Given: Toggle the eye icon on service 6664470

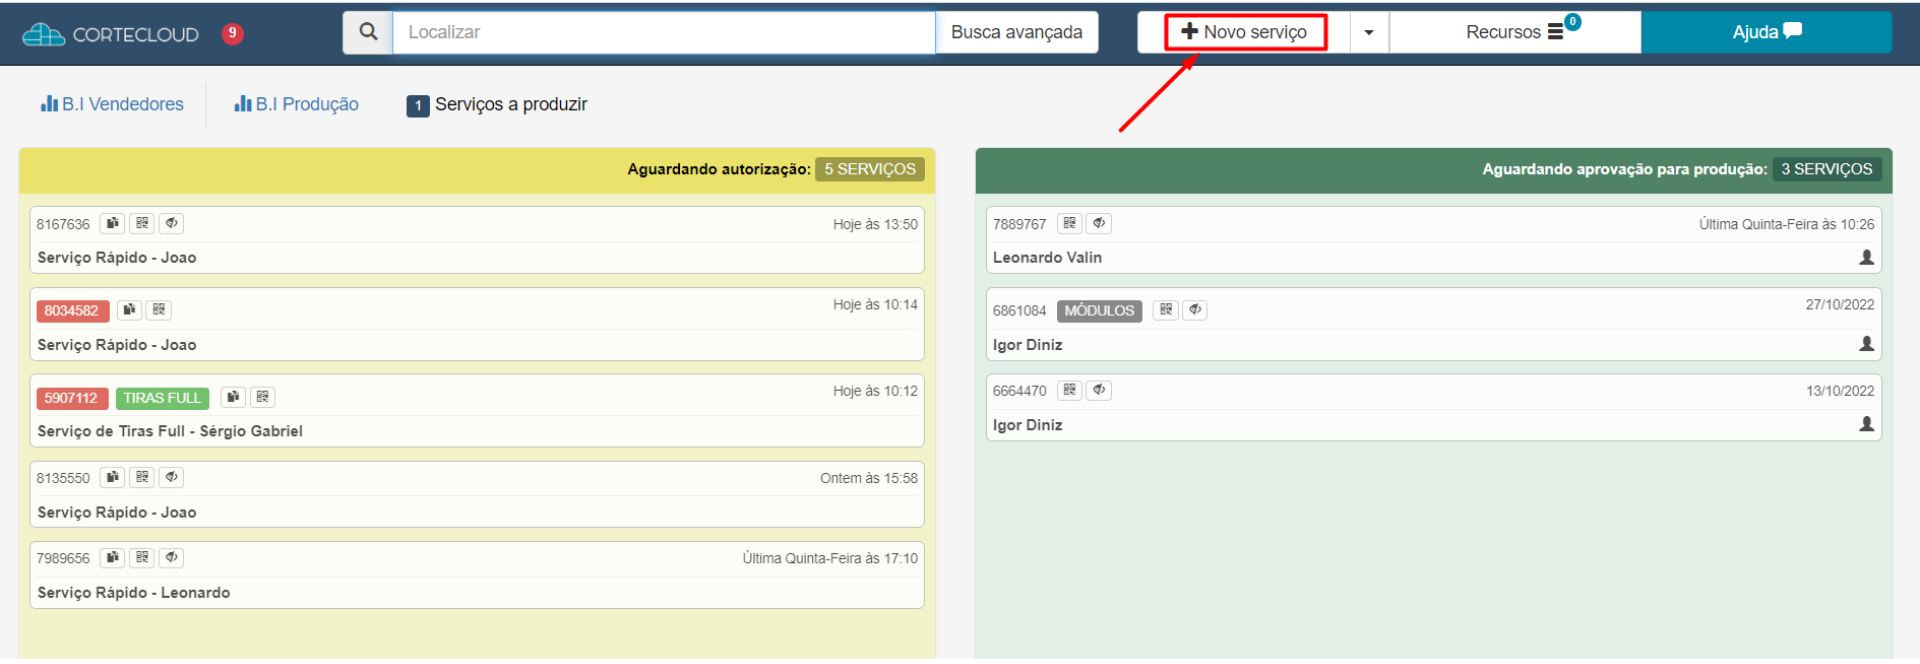Looking at the screenshot, I should pos(1099,390).
